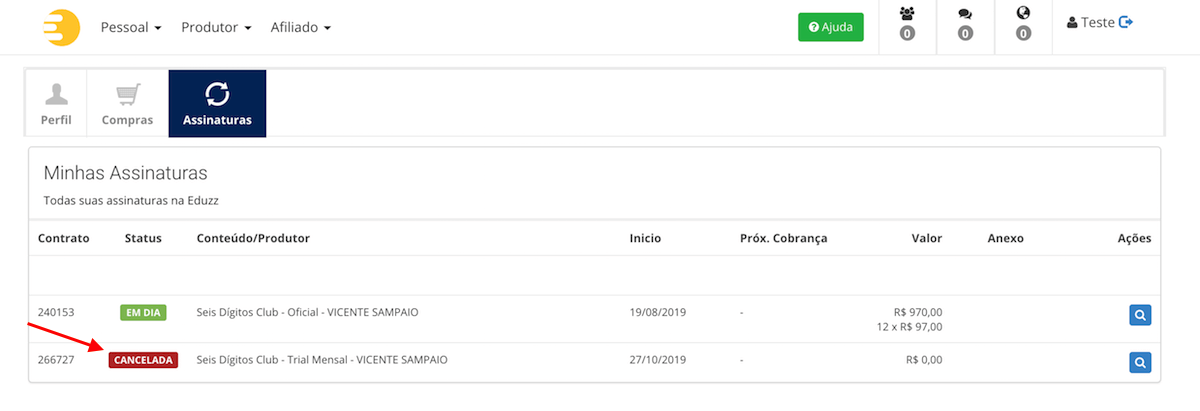Expand the Produtor dropdown menu

pyautogui.click(x=216, y=27)
